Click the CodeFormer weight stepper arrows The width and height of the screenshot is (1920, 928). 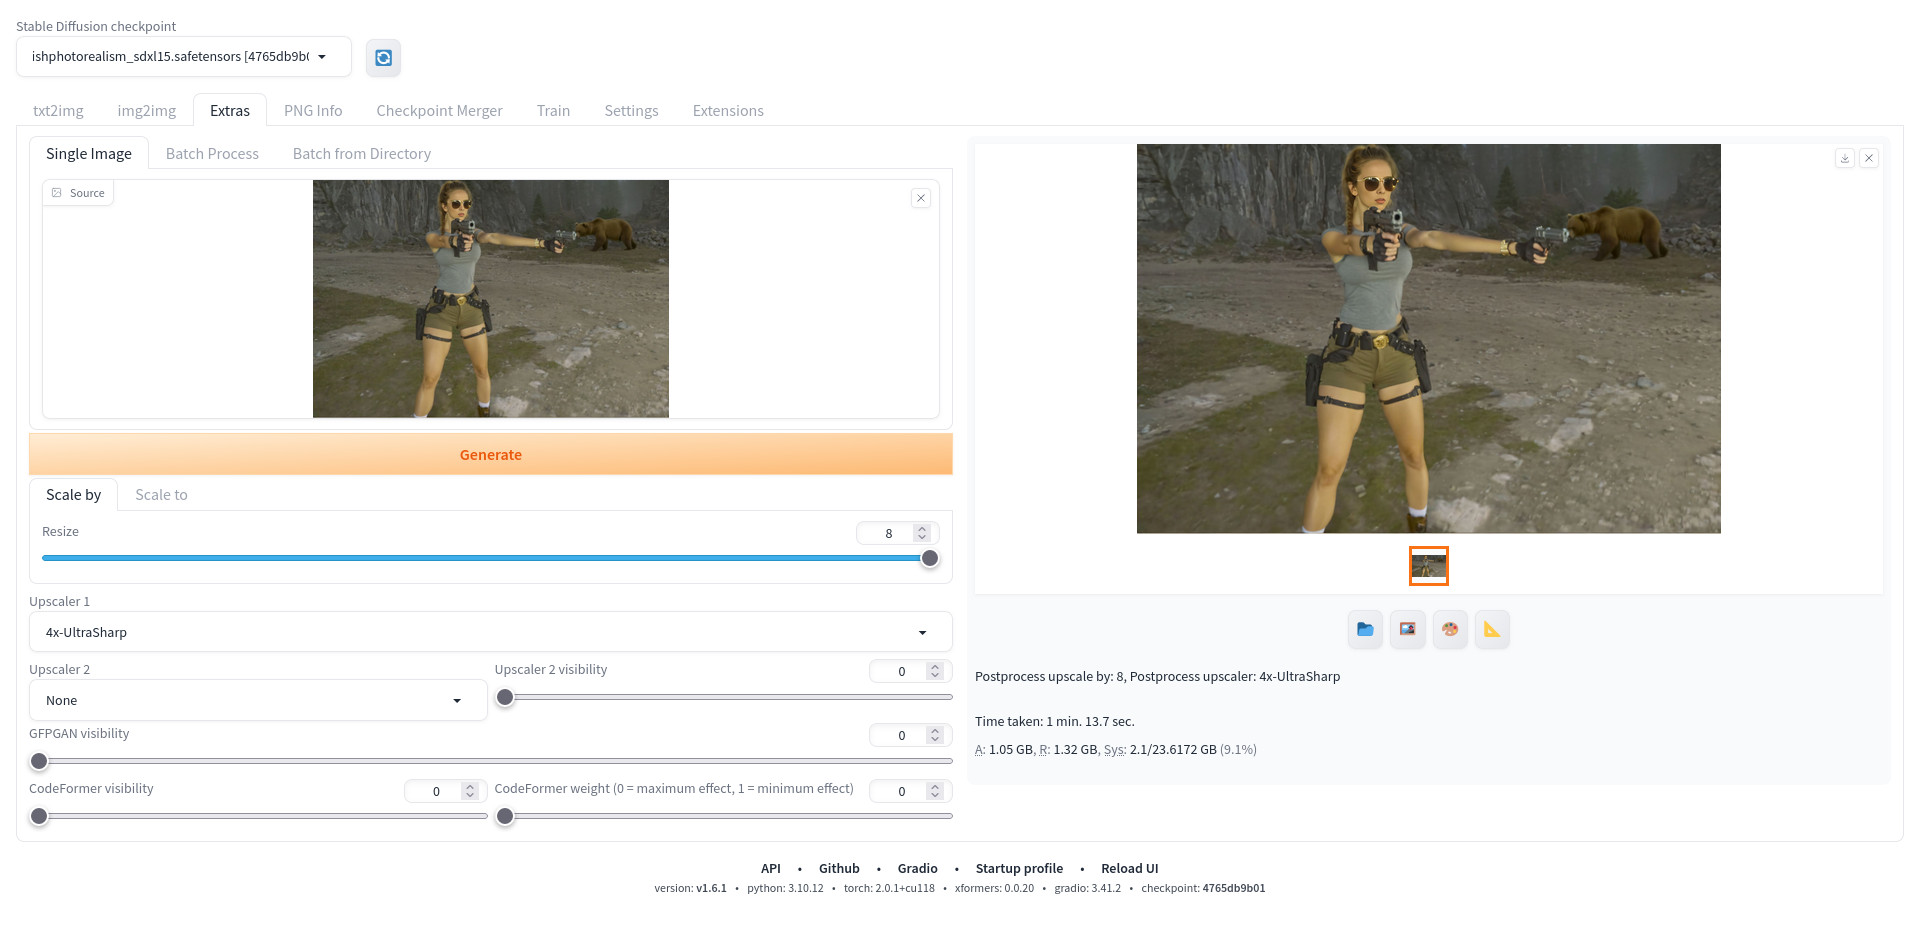tap(935, 791)
